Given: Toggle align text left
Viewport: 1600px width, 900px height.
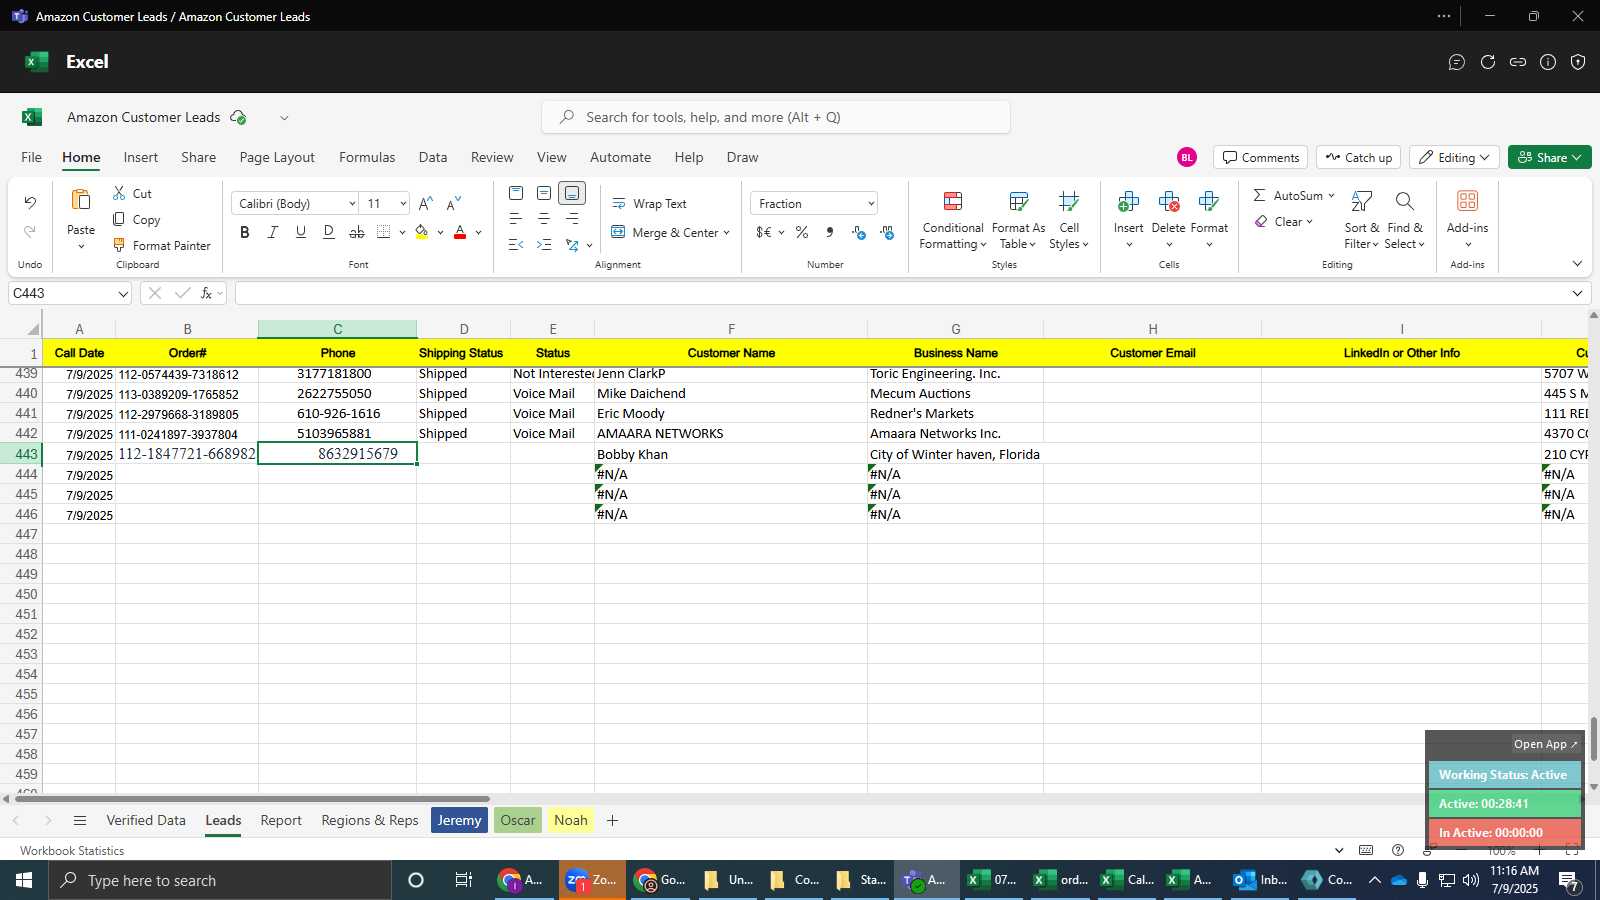Looking at the screenshot, I should (x=516, y=219).
